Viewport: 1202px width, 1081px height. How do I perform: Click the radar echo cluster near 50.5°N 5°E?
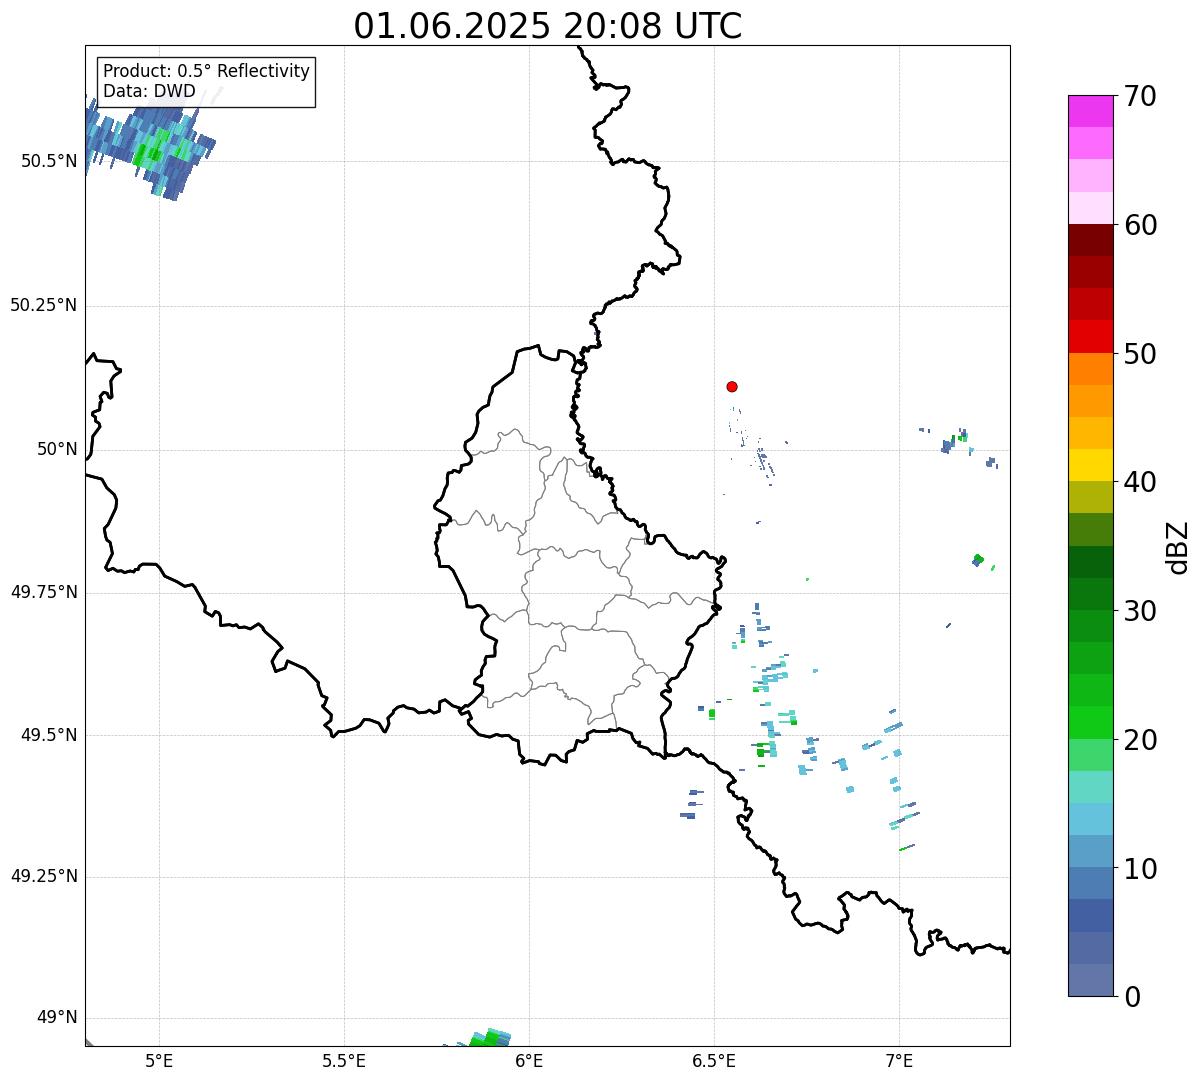[x=150, y=150]
